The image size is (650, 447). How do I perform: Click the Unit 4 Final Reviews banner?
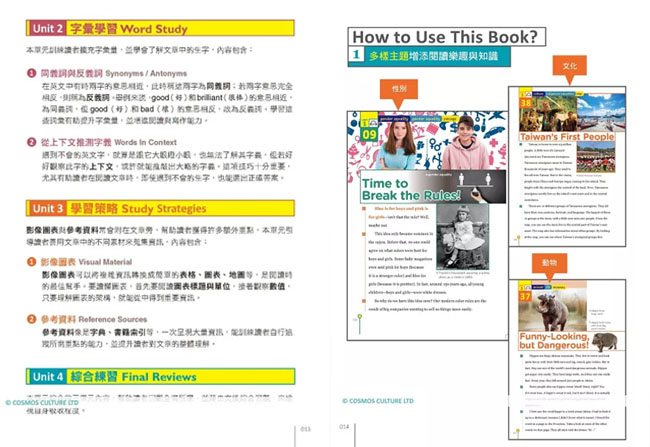coord(160,377)
